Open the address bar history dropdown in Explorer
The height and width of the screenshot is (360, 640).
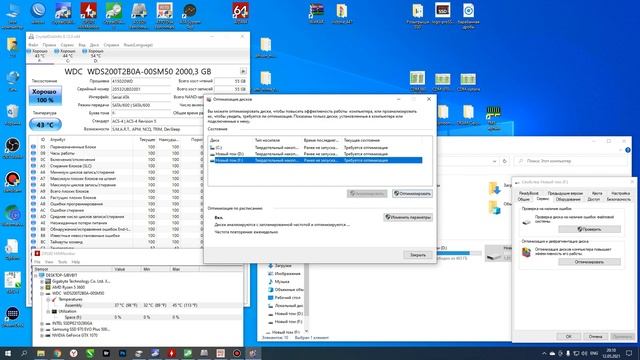coord(494,161)
